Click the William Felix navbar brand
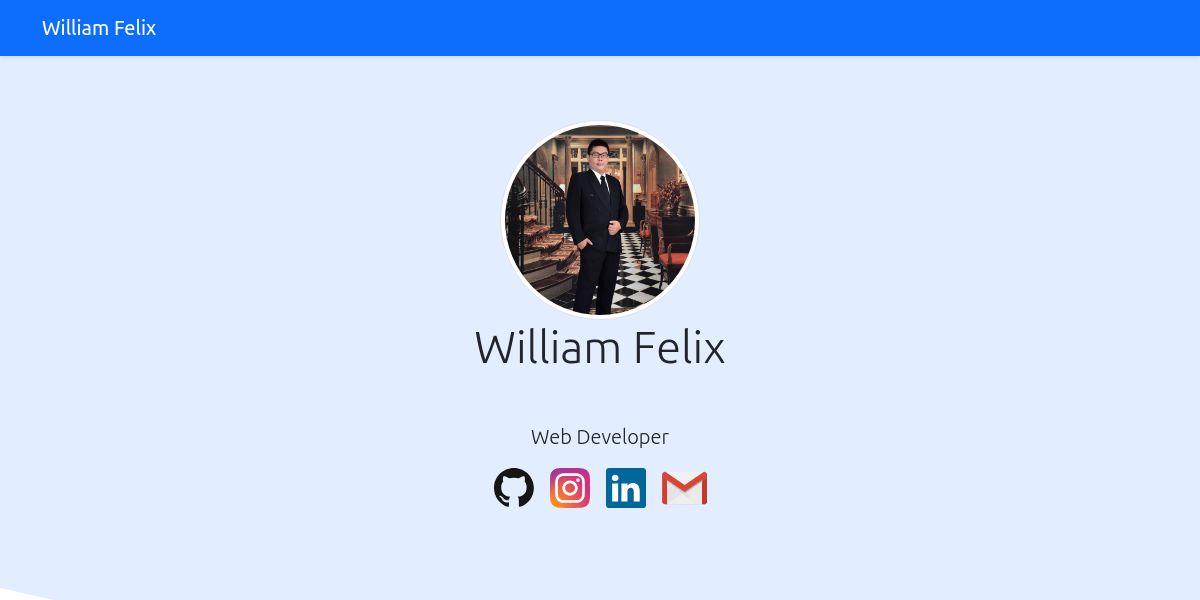The image size is (1200, 600). pos(99,28)
